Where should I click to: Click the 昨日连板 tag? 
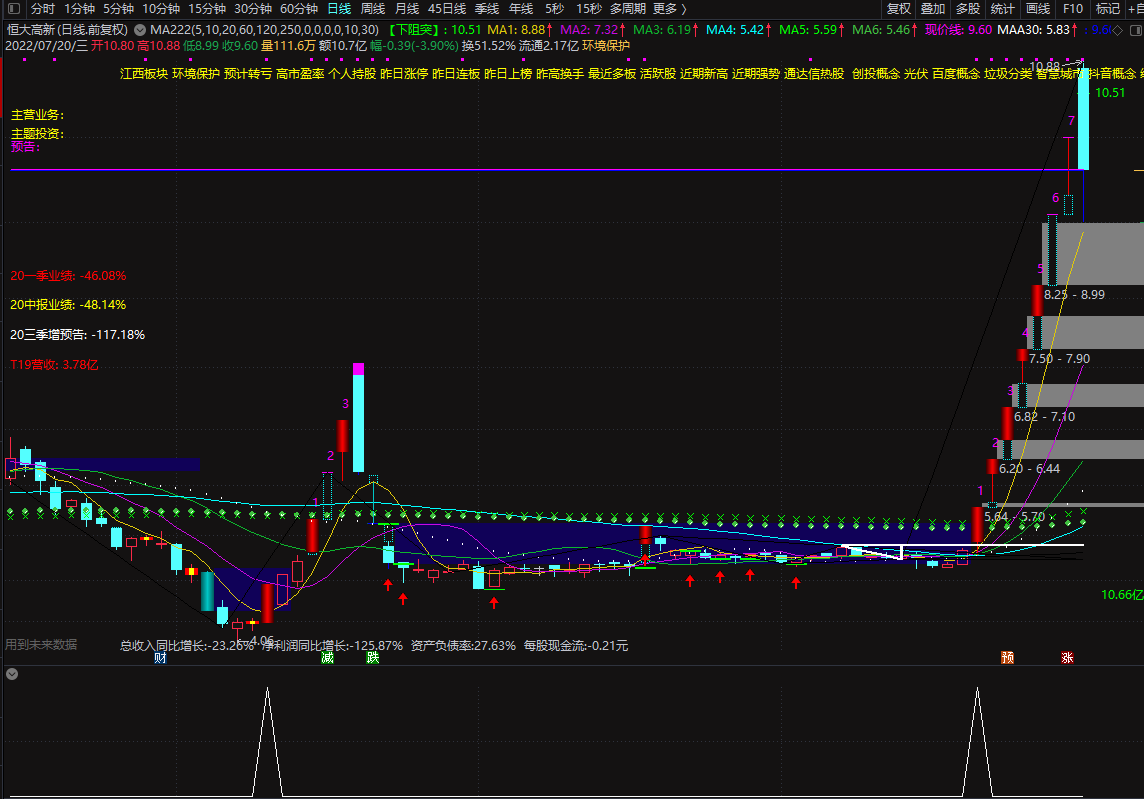tap(456, 74)
